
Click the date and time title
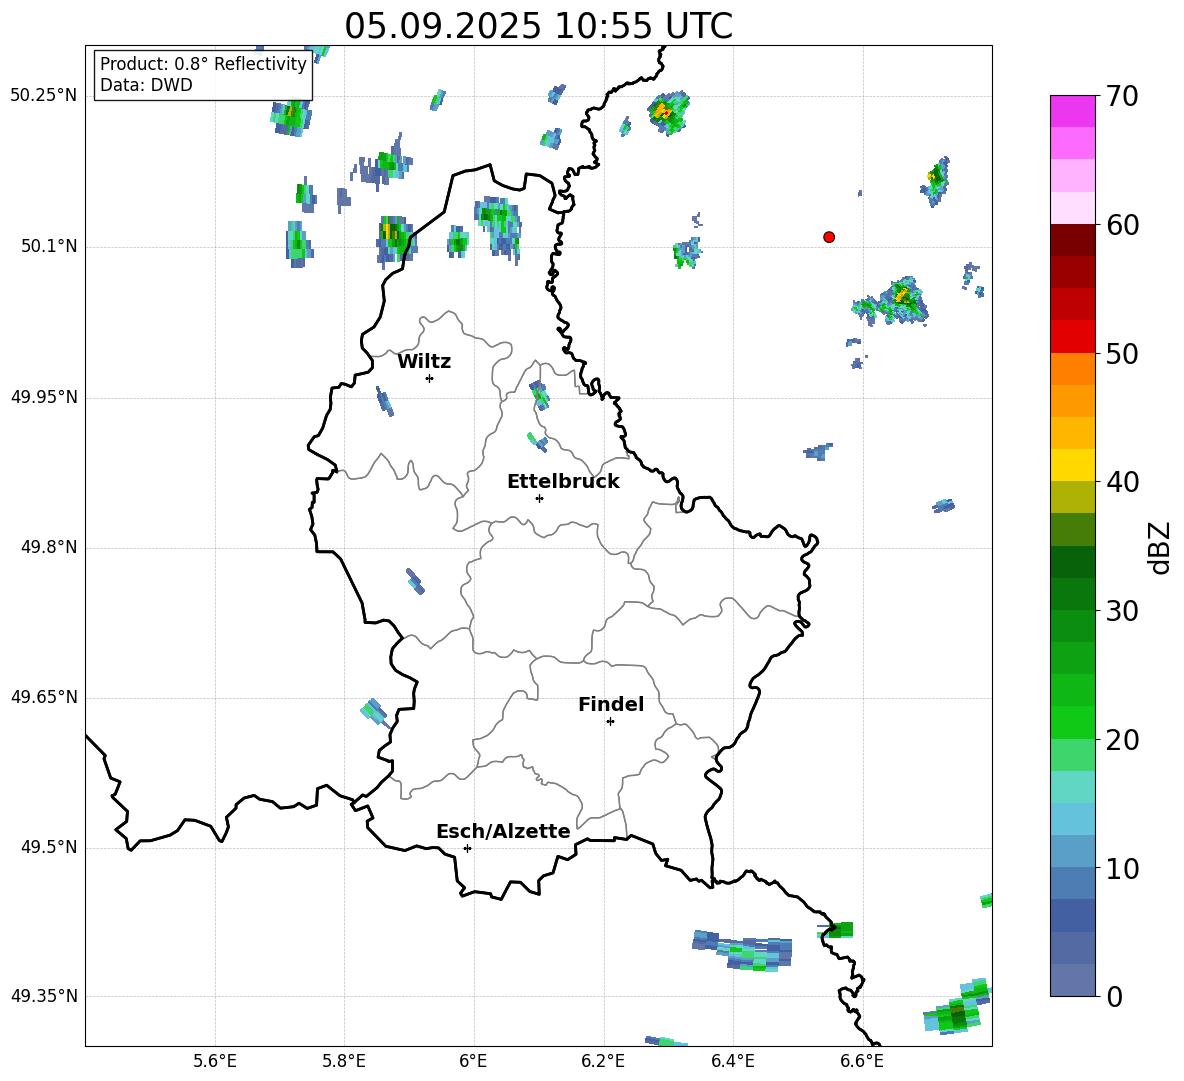coord(538,26)
